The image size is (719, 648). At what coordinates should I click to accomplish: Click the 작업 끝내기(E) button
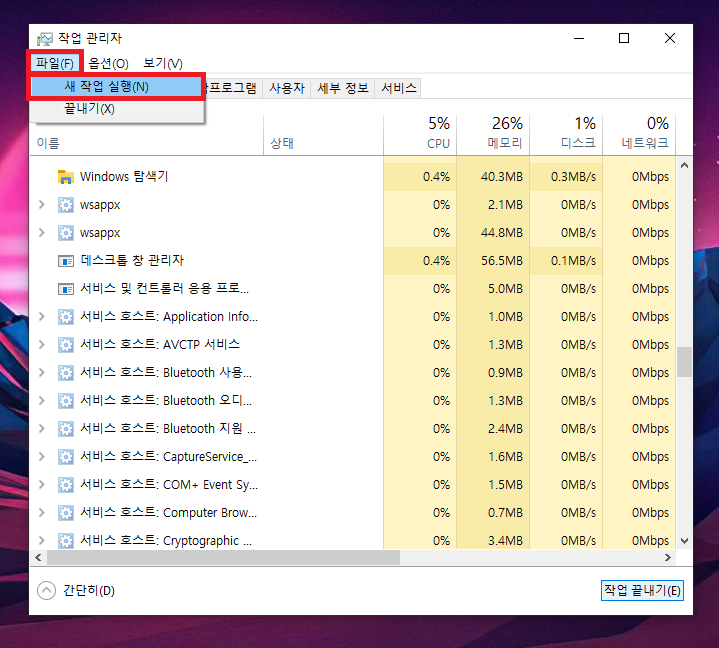pyautogui.click(x=642, y=590)
